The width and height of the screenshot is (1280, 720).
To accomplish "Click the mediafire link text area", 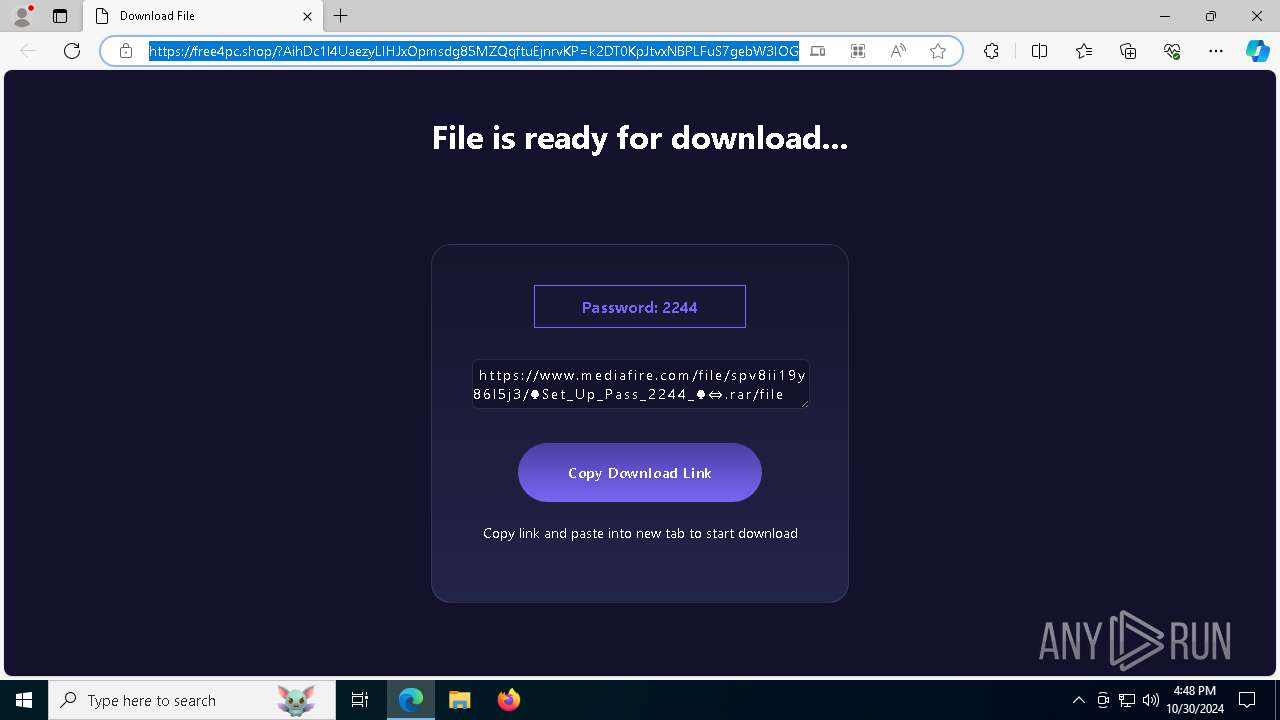I will (x=640, y=384).
